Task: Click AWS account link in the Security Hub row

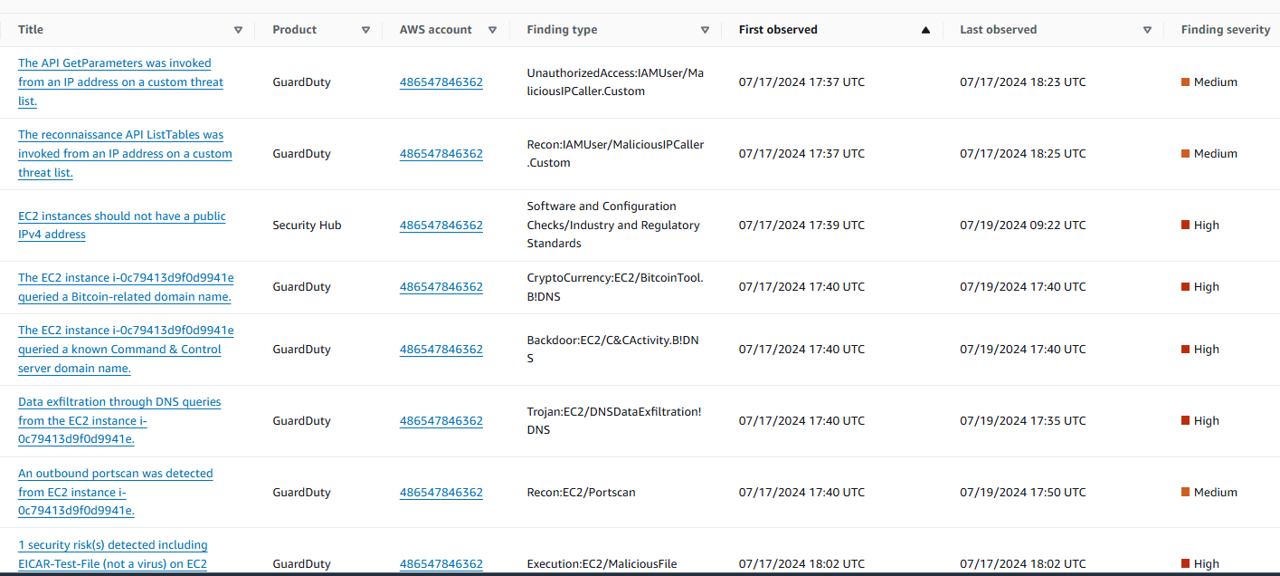Action: click(441, 225)
